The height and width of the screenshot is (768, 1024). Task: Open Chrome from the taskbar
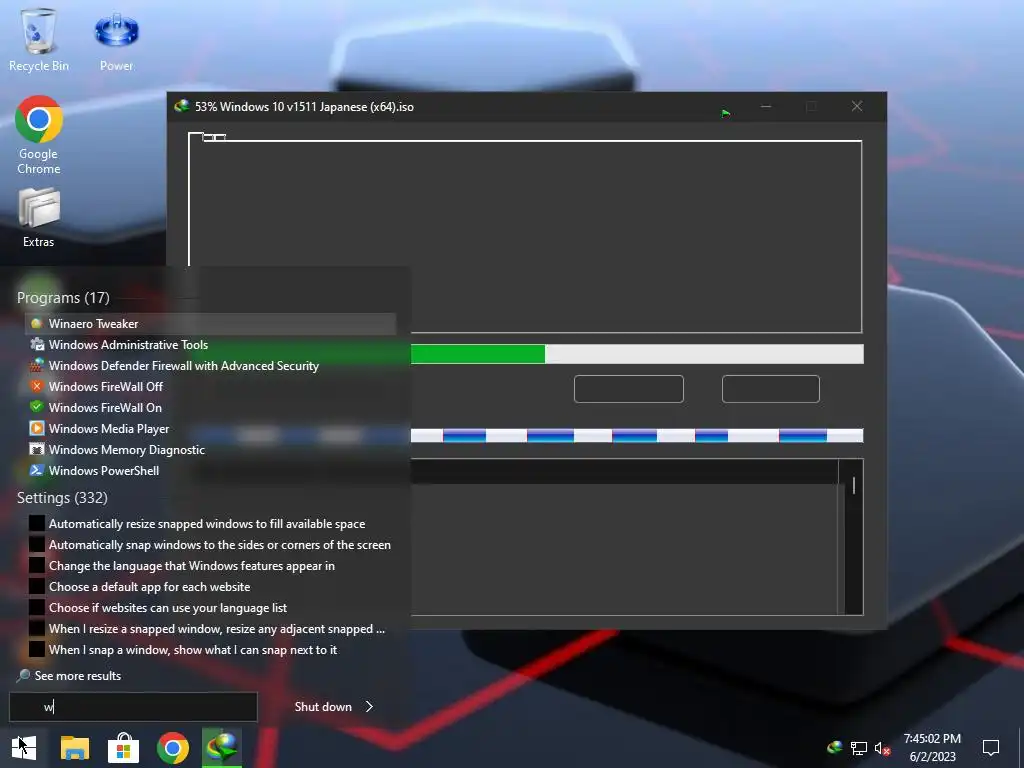tap(172, 747)
